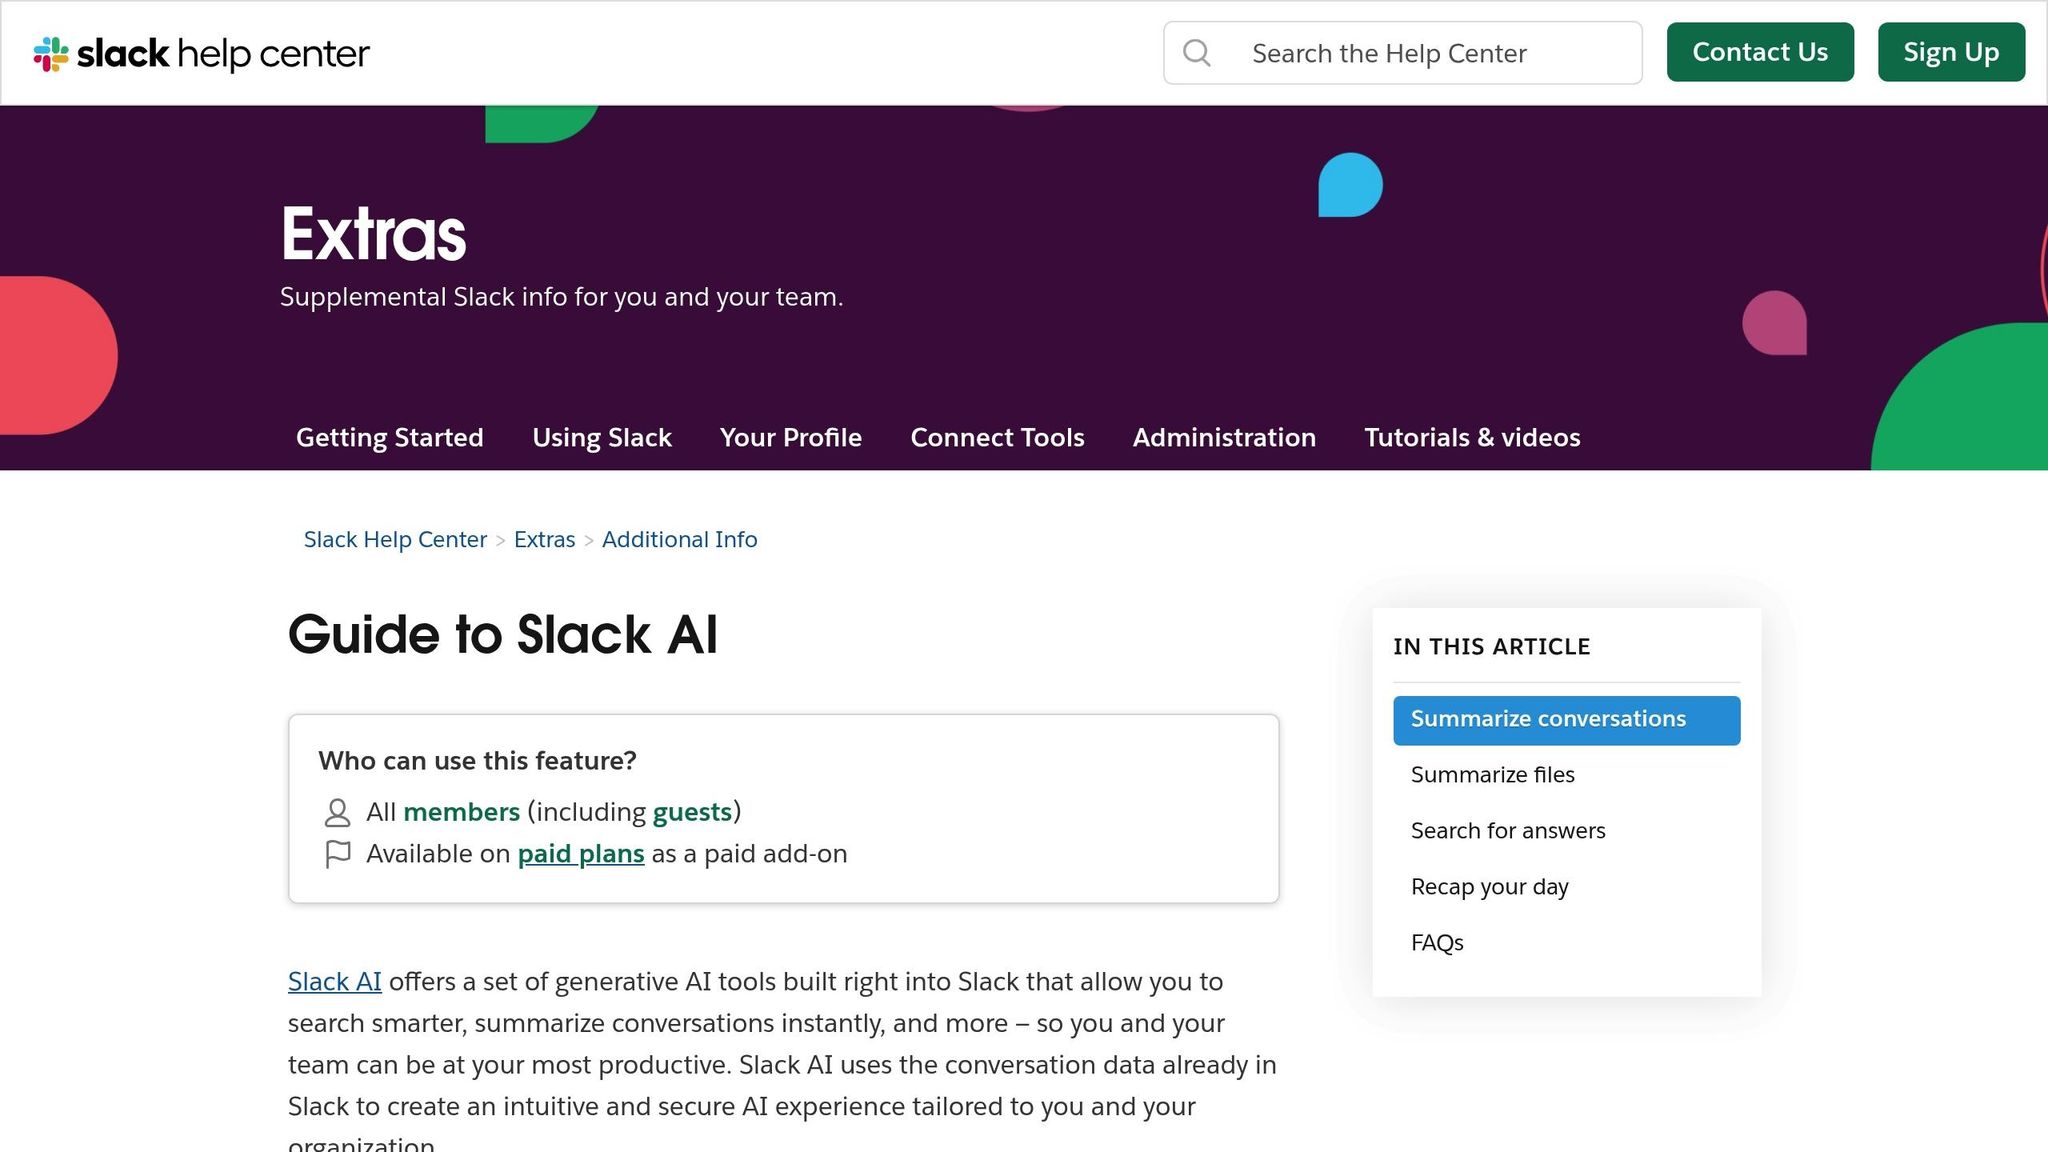The width and height of the screenshot is (2048, 1152).
Task: Open Tutorials & videos menu
Action: pos(1472,438)
